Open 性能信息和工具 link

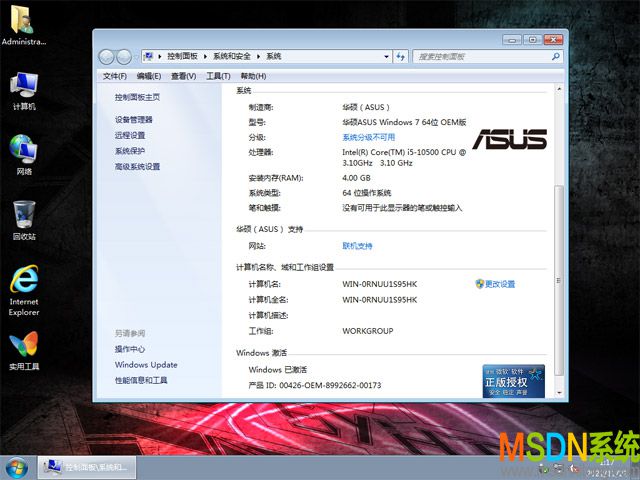141,380
